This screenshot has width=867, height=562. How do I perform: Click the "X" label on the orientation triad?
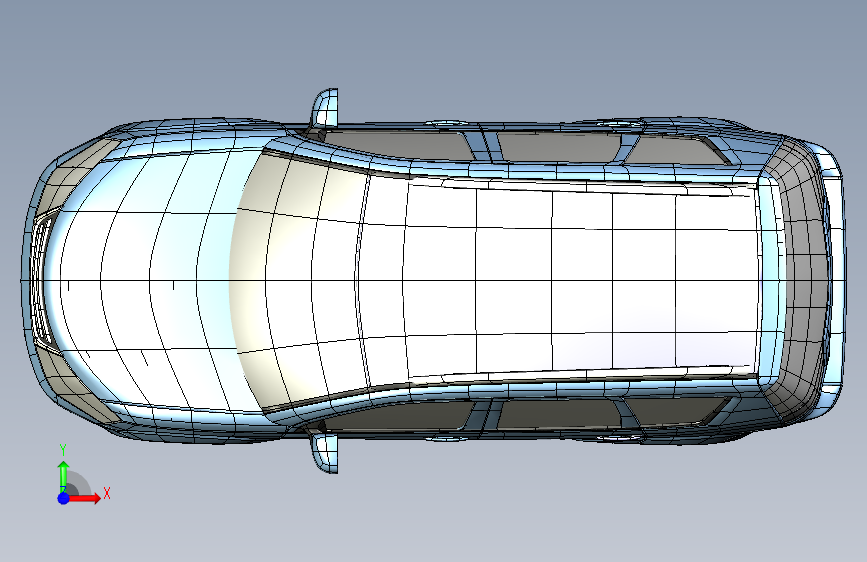pos(107,493)
